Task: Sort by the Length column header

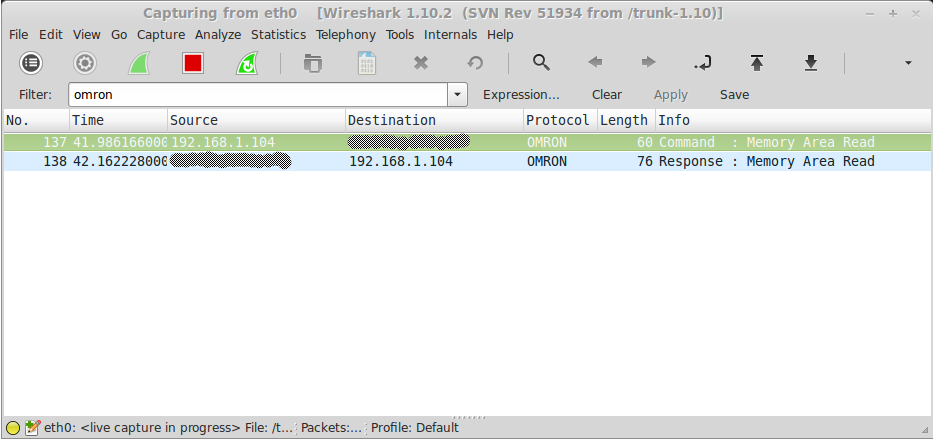Action: (x=626, y=120)
